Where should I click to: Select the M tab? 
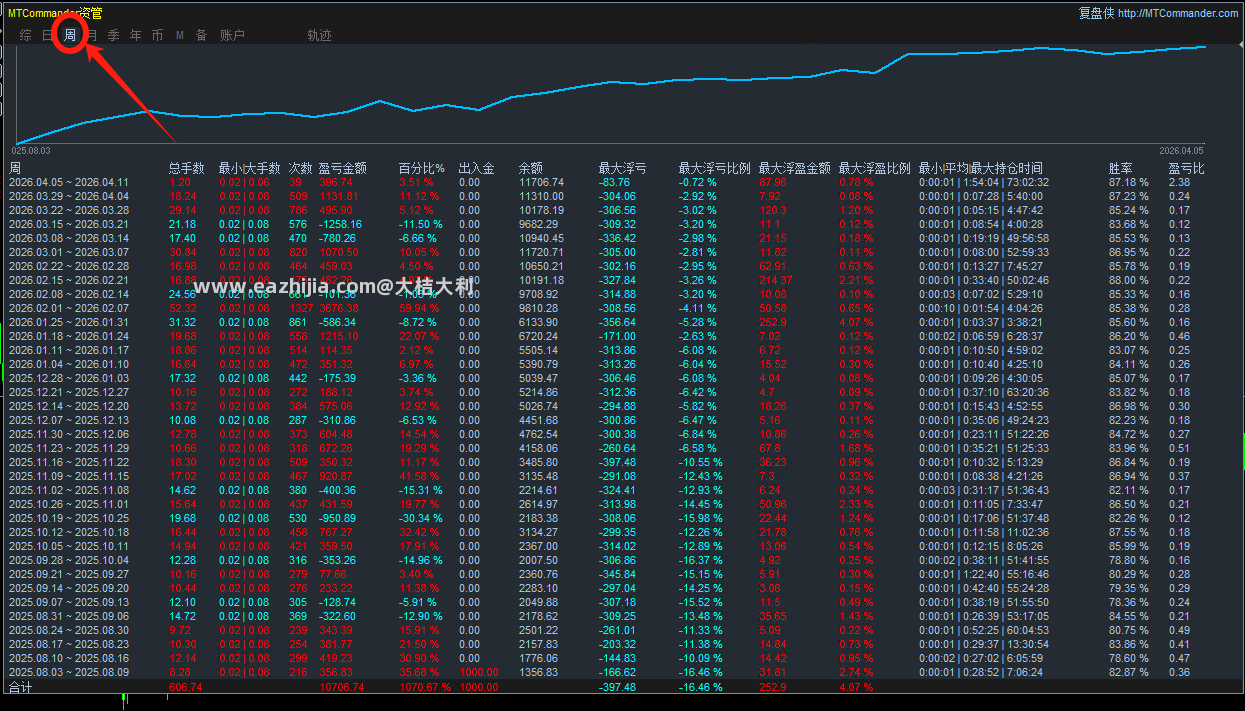tap(180, 35)
